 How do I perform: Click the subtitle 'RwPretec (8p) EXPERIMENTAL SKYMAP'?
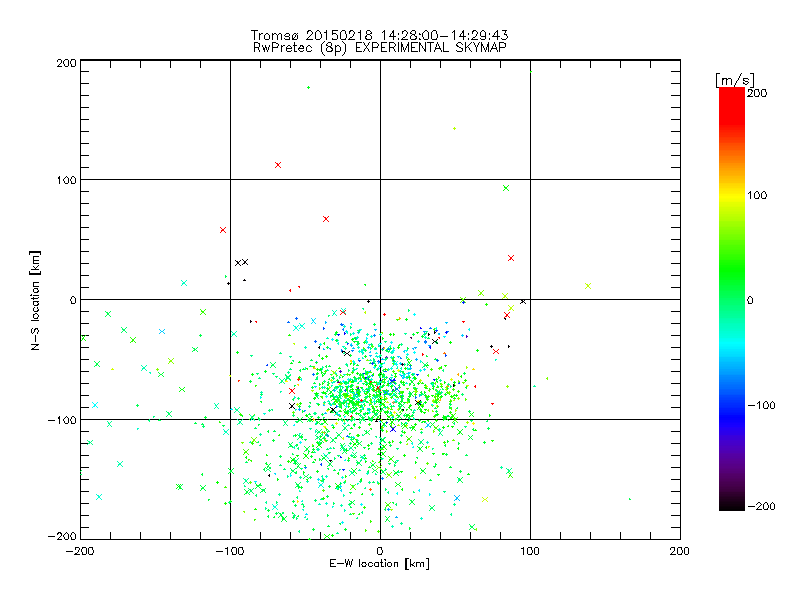click(379, 48)
